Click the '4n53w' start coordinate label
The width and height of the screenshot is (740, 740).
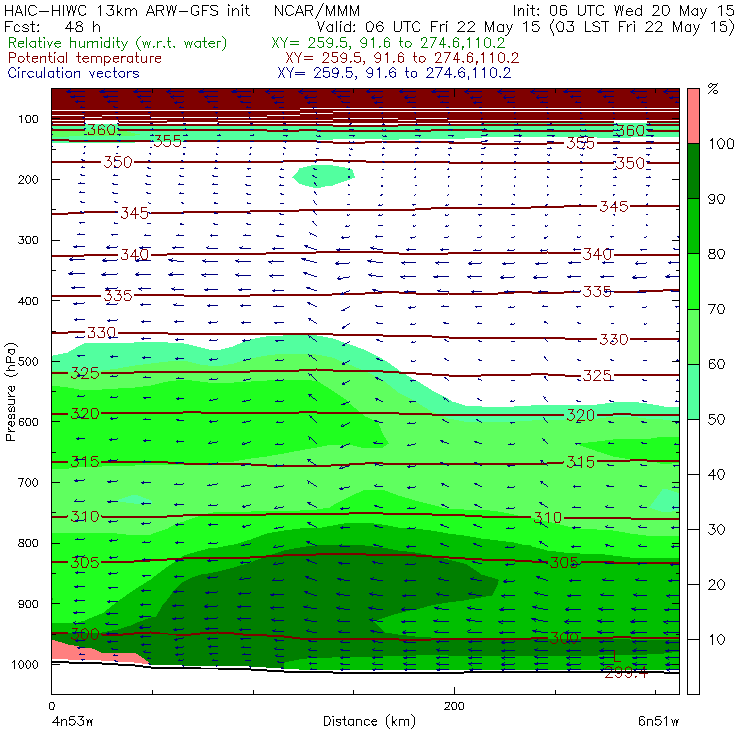coord(72,722)
